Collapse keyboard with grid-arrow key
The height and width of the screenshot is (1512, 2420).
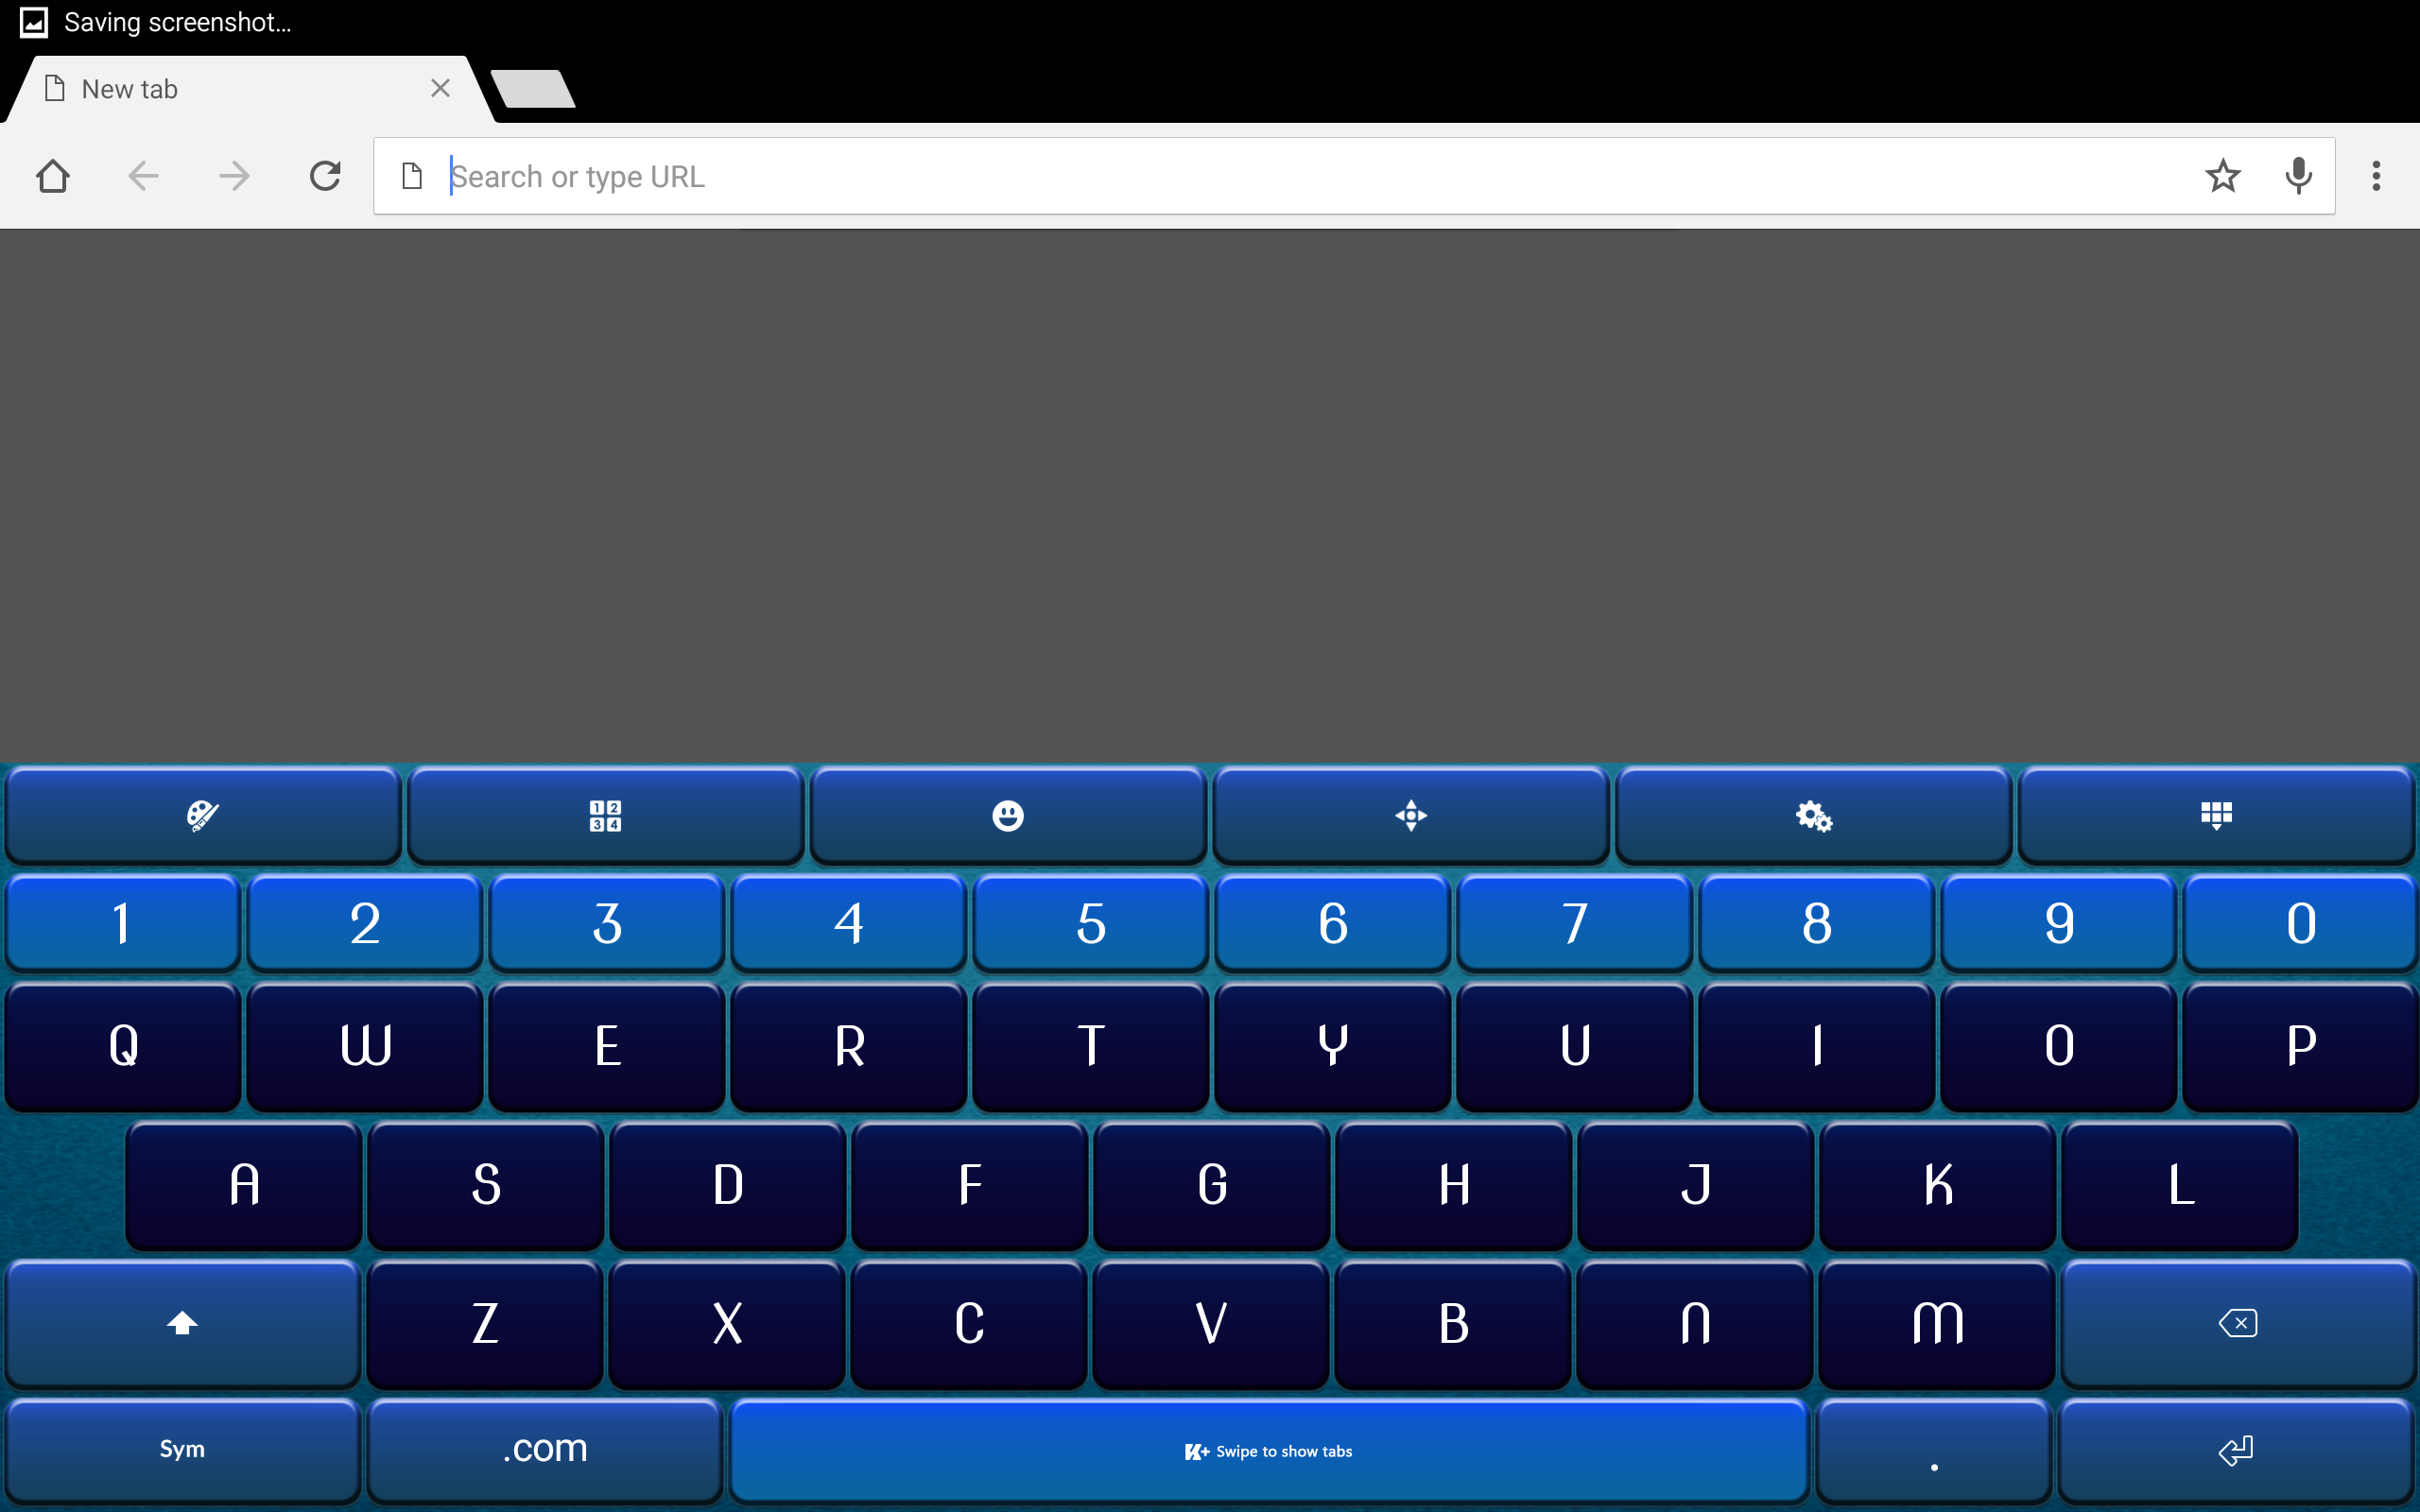tap(2216, 816)
